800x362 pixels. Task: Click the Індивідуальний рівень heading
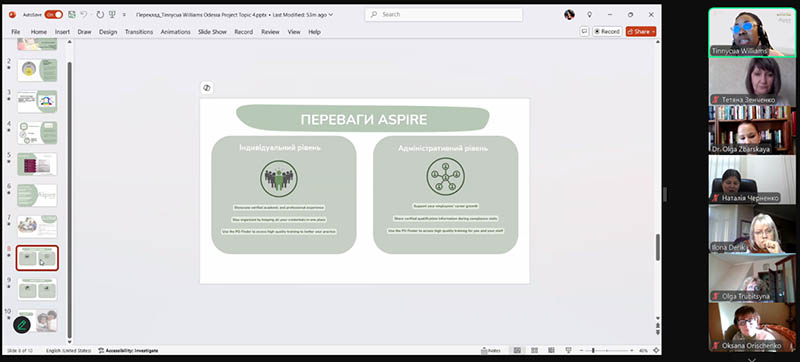tap(280, 148)
